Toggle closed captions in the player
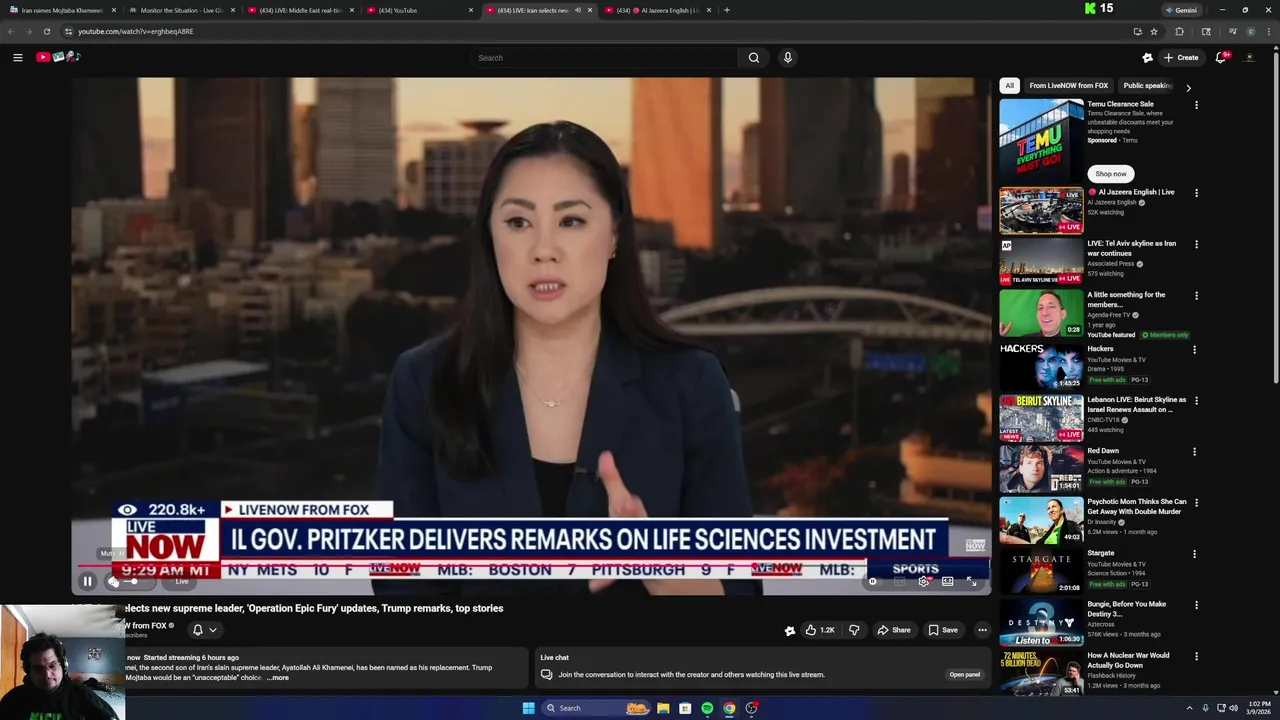1280x720 pixels. [x=899, y=581]
